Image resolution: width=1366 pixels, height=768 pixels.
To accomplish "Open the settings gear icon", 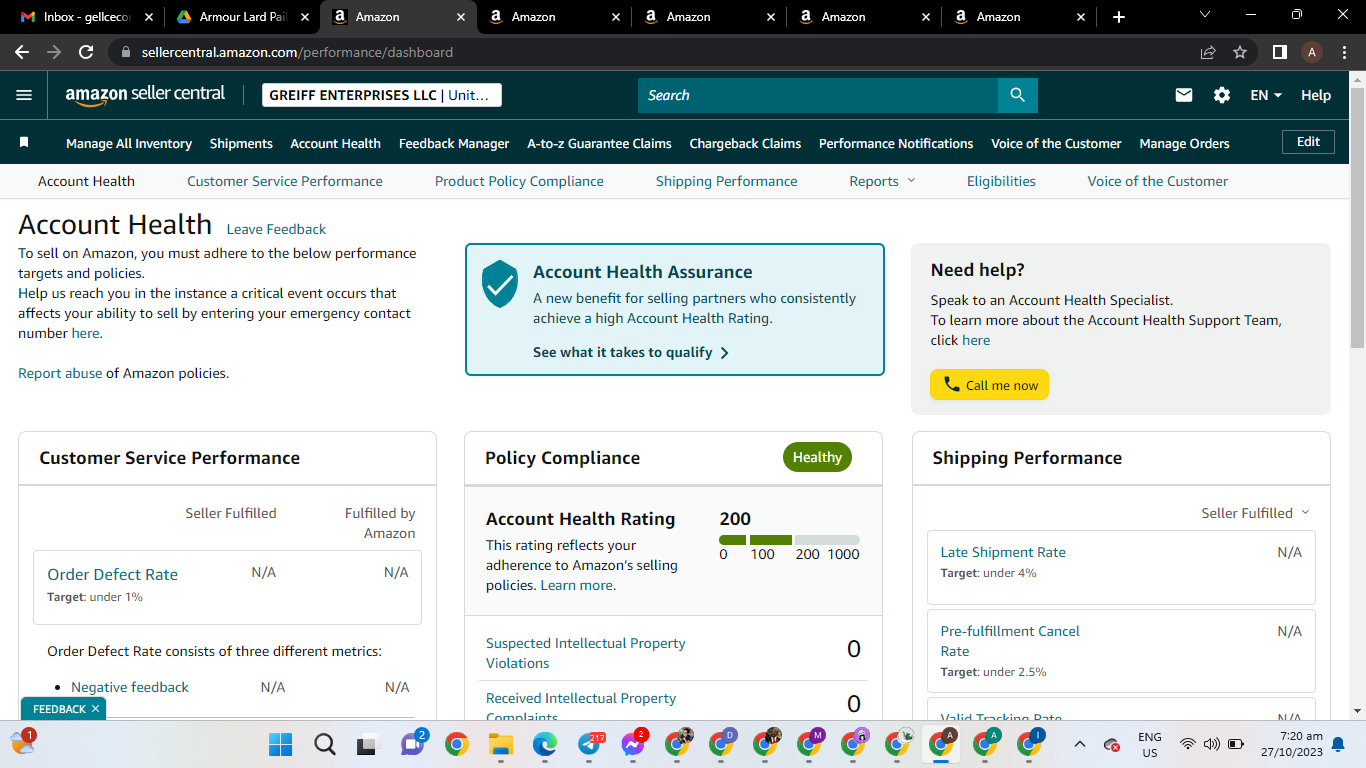I will click(x=1222, y=95).
